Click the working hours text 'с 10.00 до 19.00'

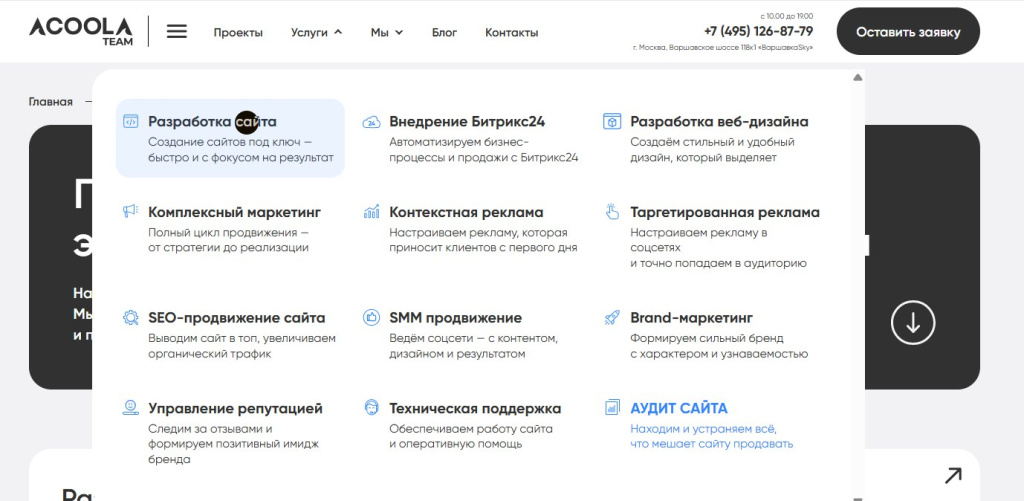pyautogui.click(x=787, y=16)
